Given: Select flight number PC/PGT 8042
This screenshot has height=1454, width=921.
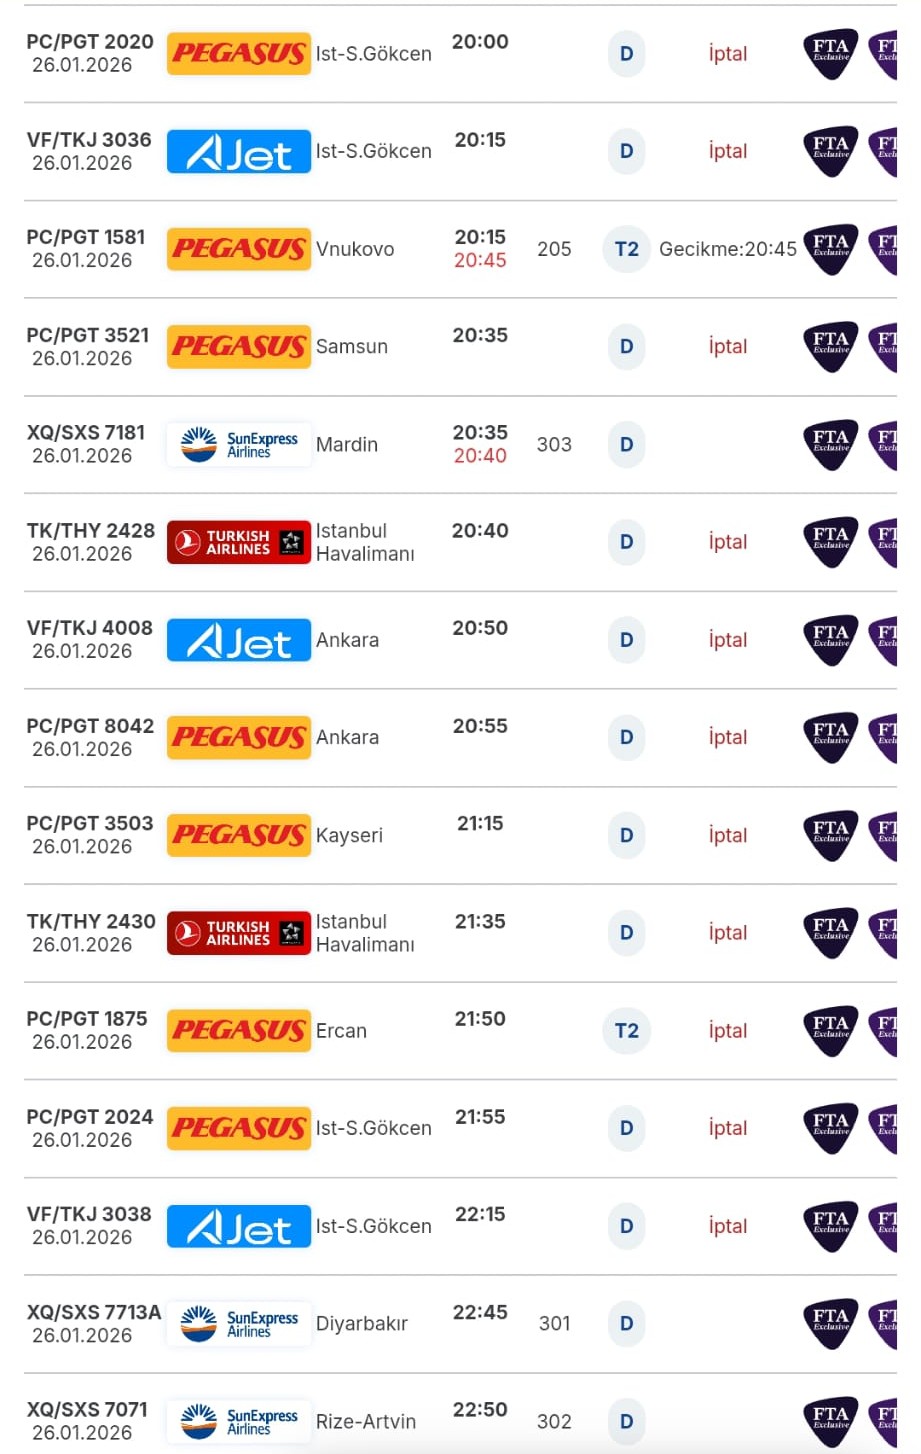Looking at the screenshot, I should [x=90, y=726].
